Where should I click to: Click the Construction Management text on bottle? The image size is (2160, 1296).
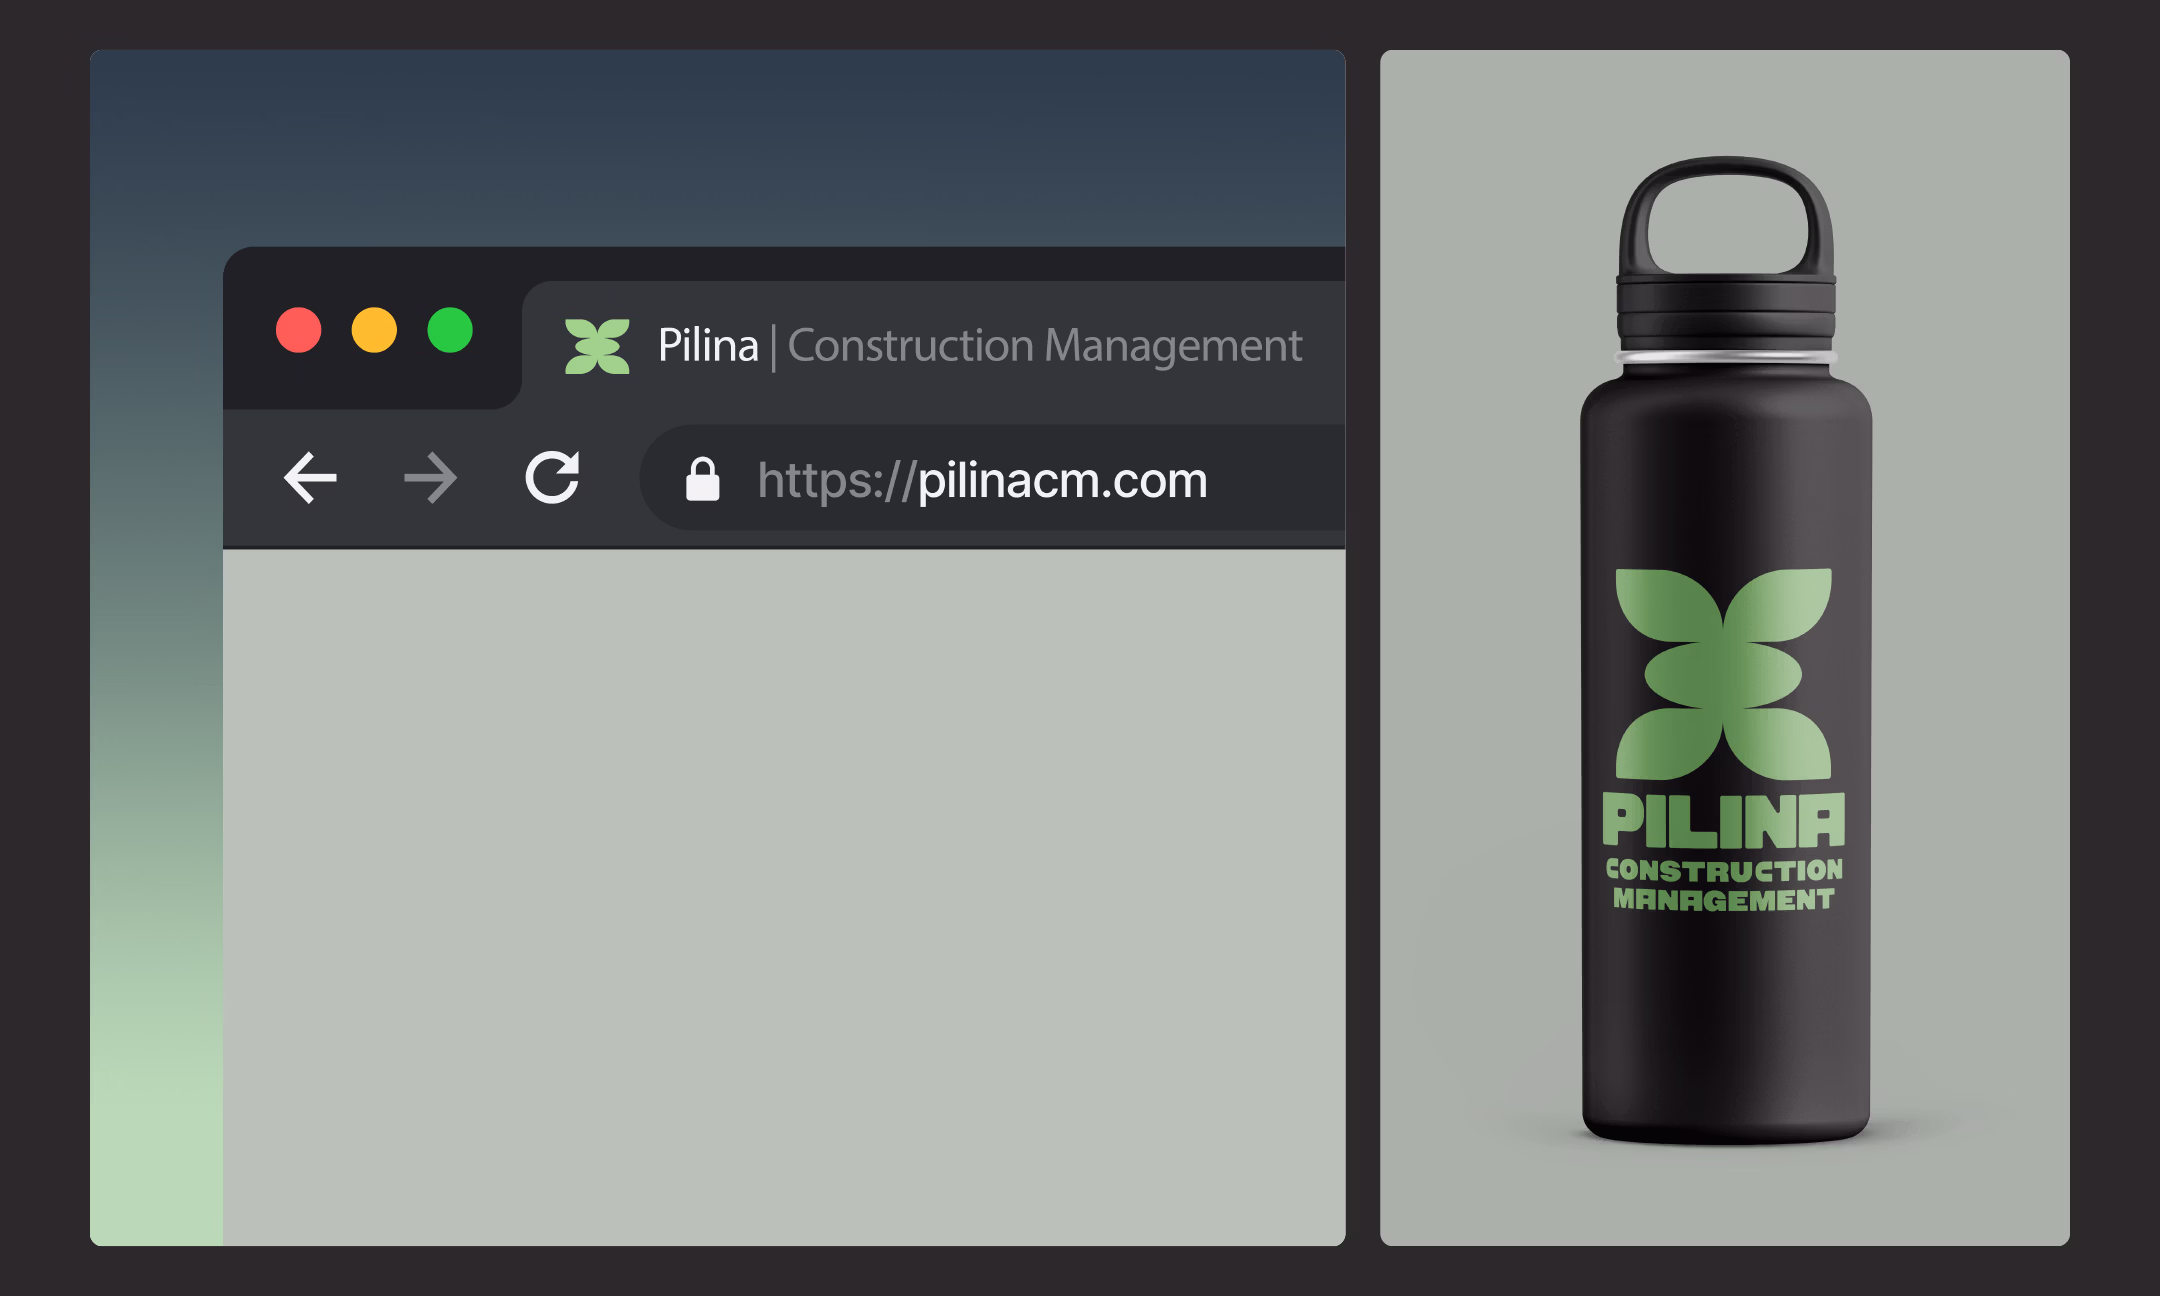[x=1723, y=884]
